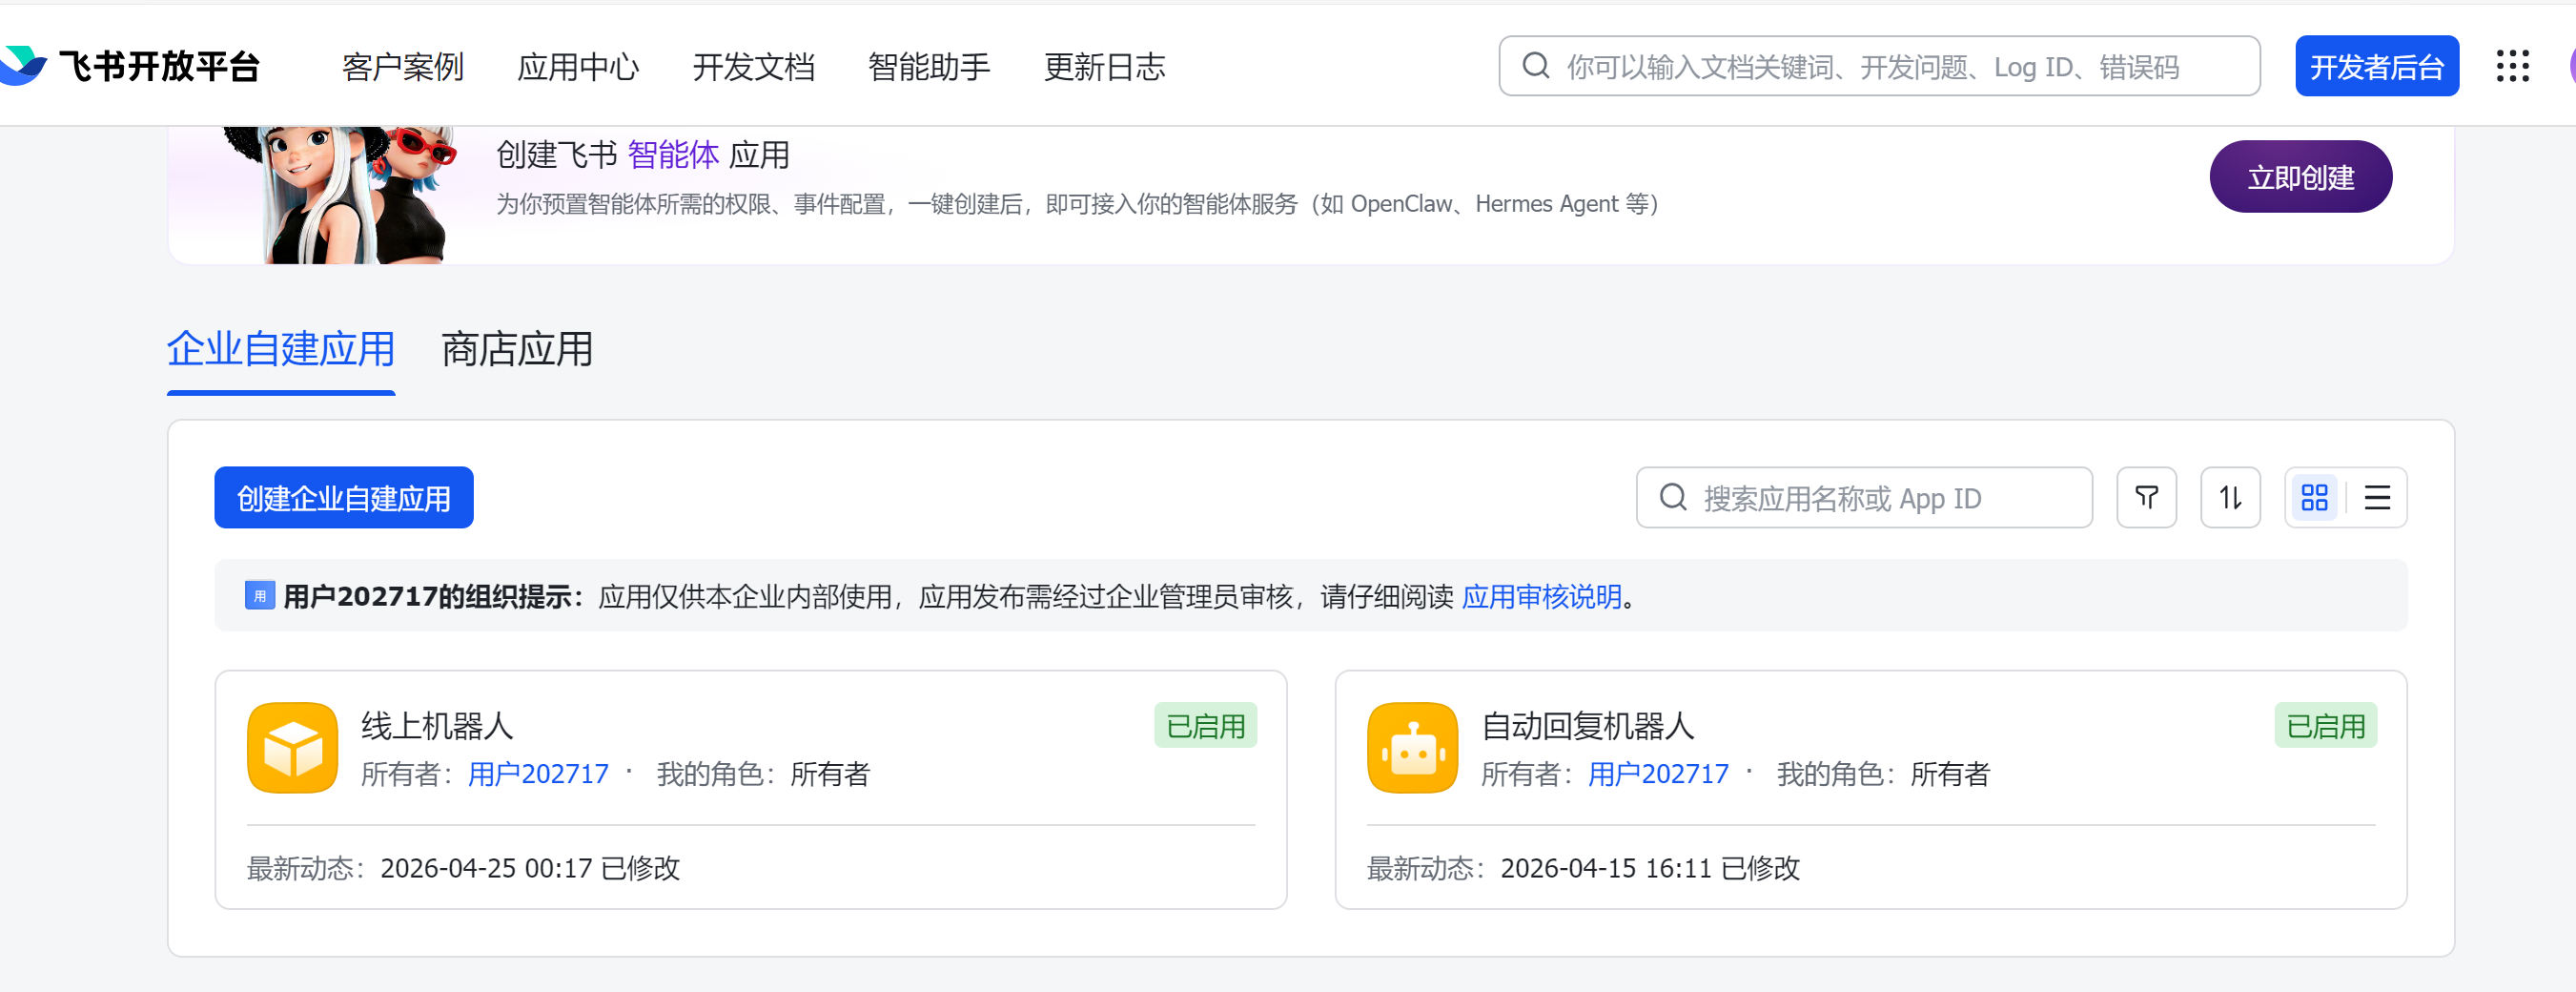Click the 2026-04-25 00:17 已修改 text
This screenshot has width=2576, height=992.
pos(530,868)
